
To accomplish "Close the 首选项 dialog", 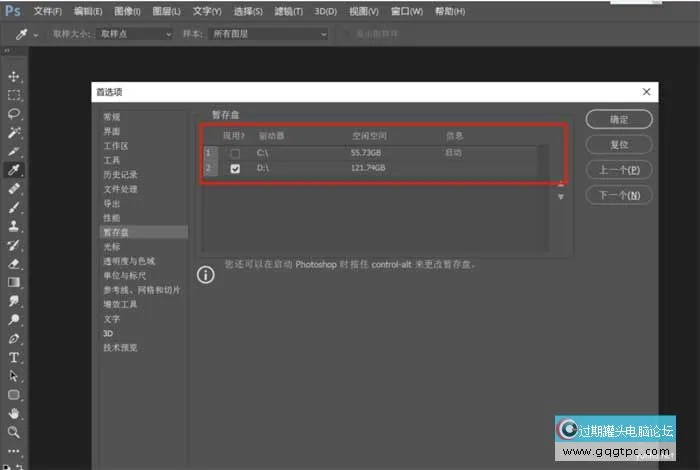I will pyautogui.click(x=646, y=92).
